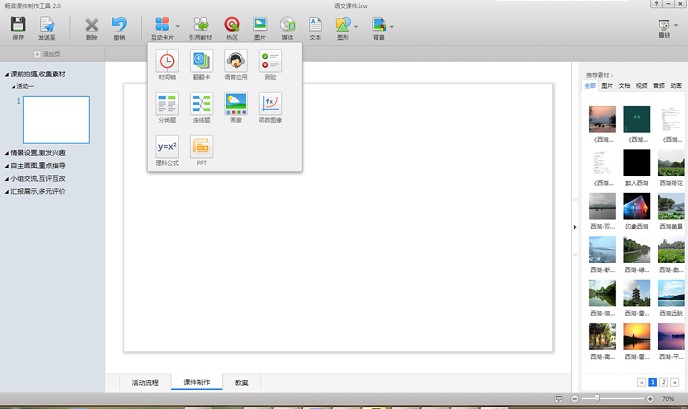Click the 撤销 (Undo) arrow icon

pos(119,24)
